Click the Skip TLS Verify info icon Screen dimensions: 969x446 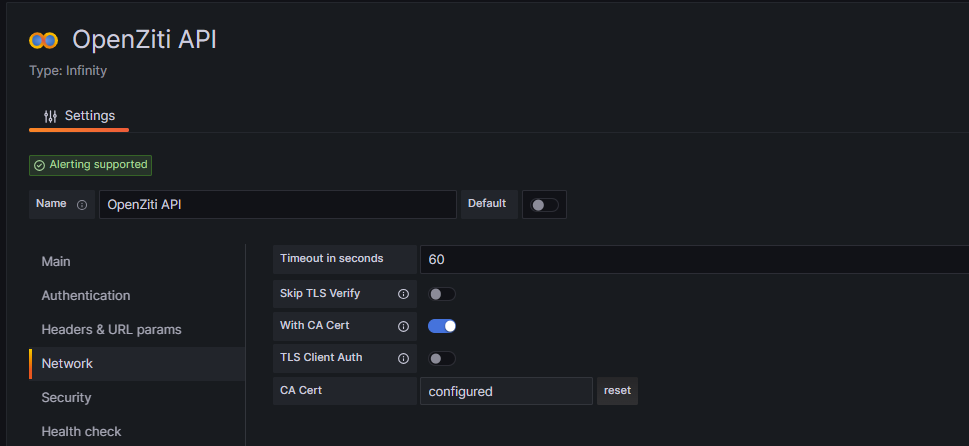[x=403, y=294]
